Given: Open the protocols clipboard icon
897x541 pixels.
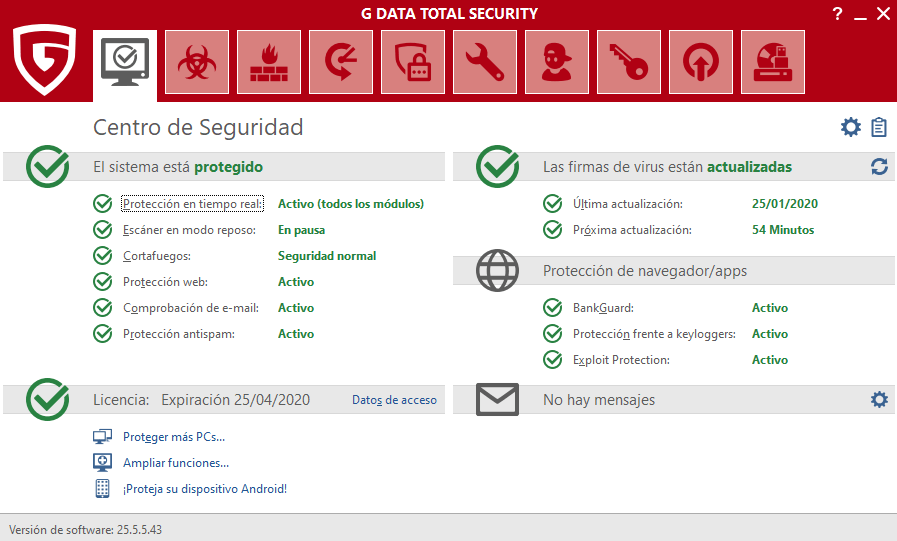Looking at the screenshot, I should click(879, 127).
